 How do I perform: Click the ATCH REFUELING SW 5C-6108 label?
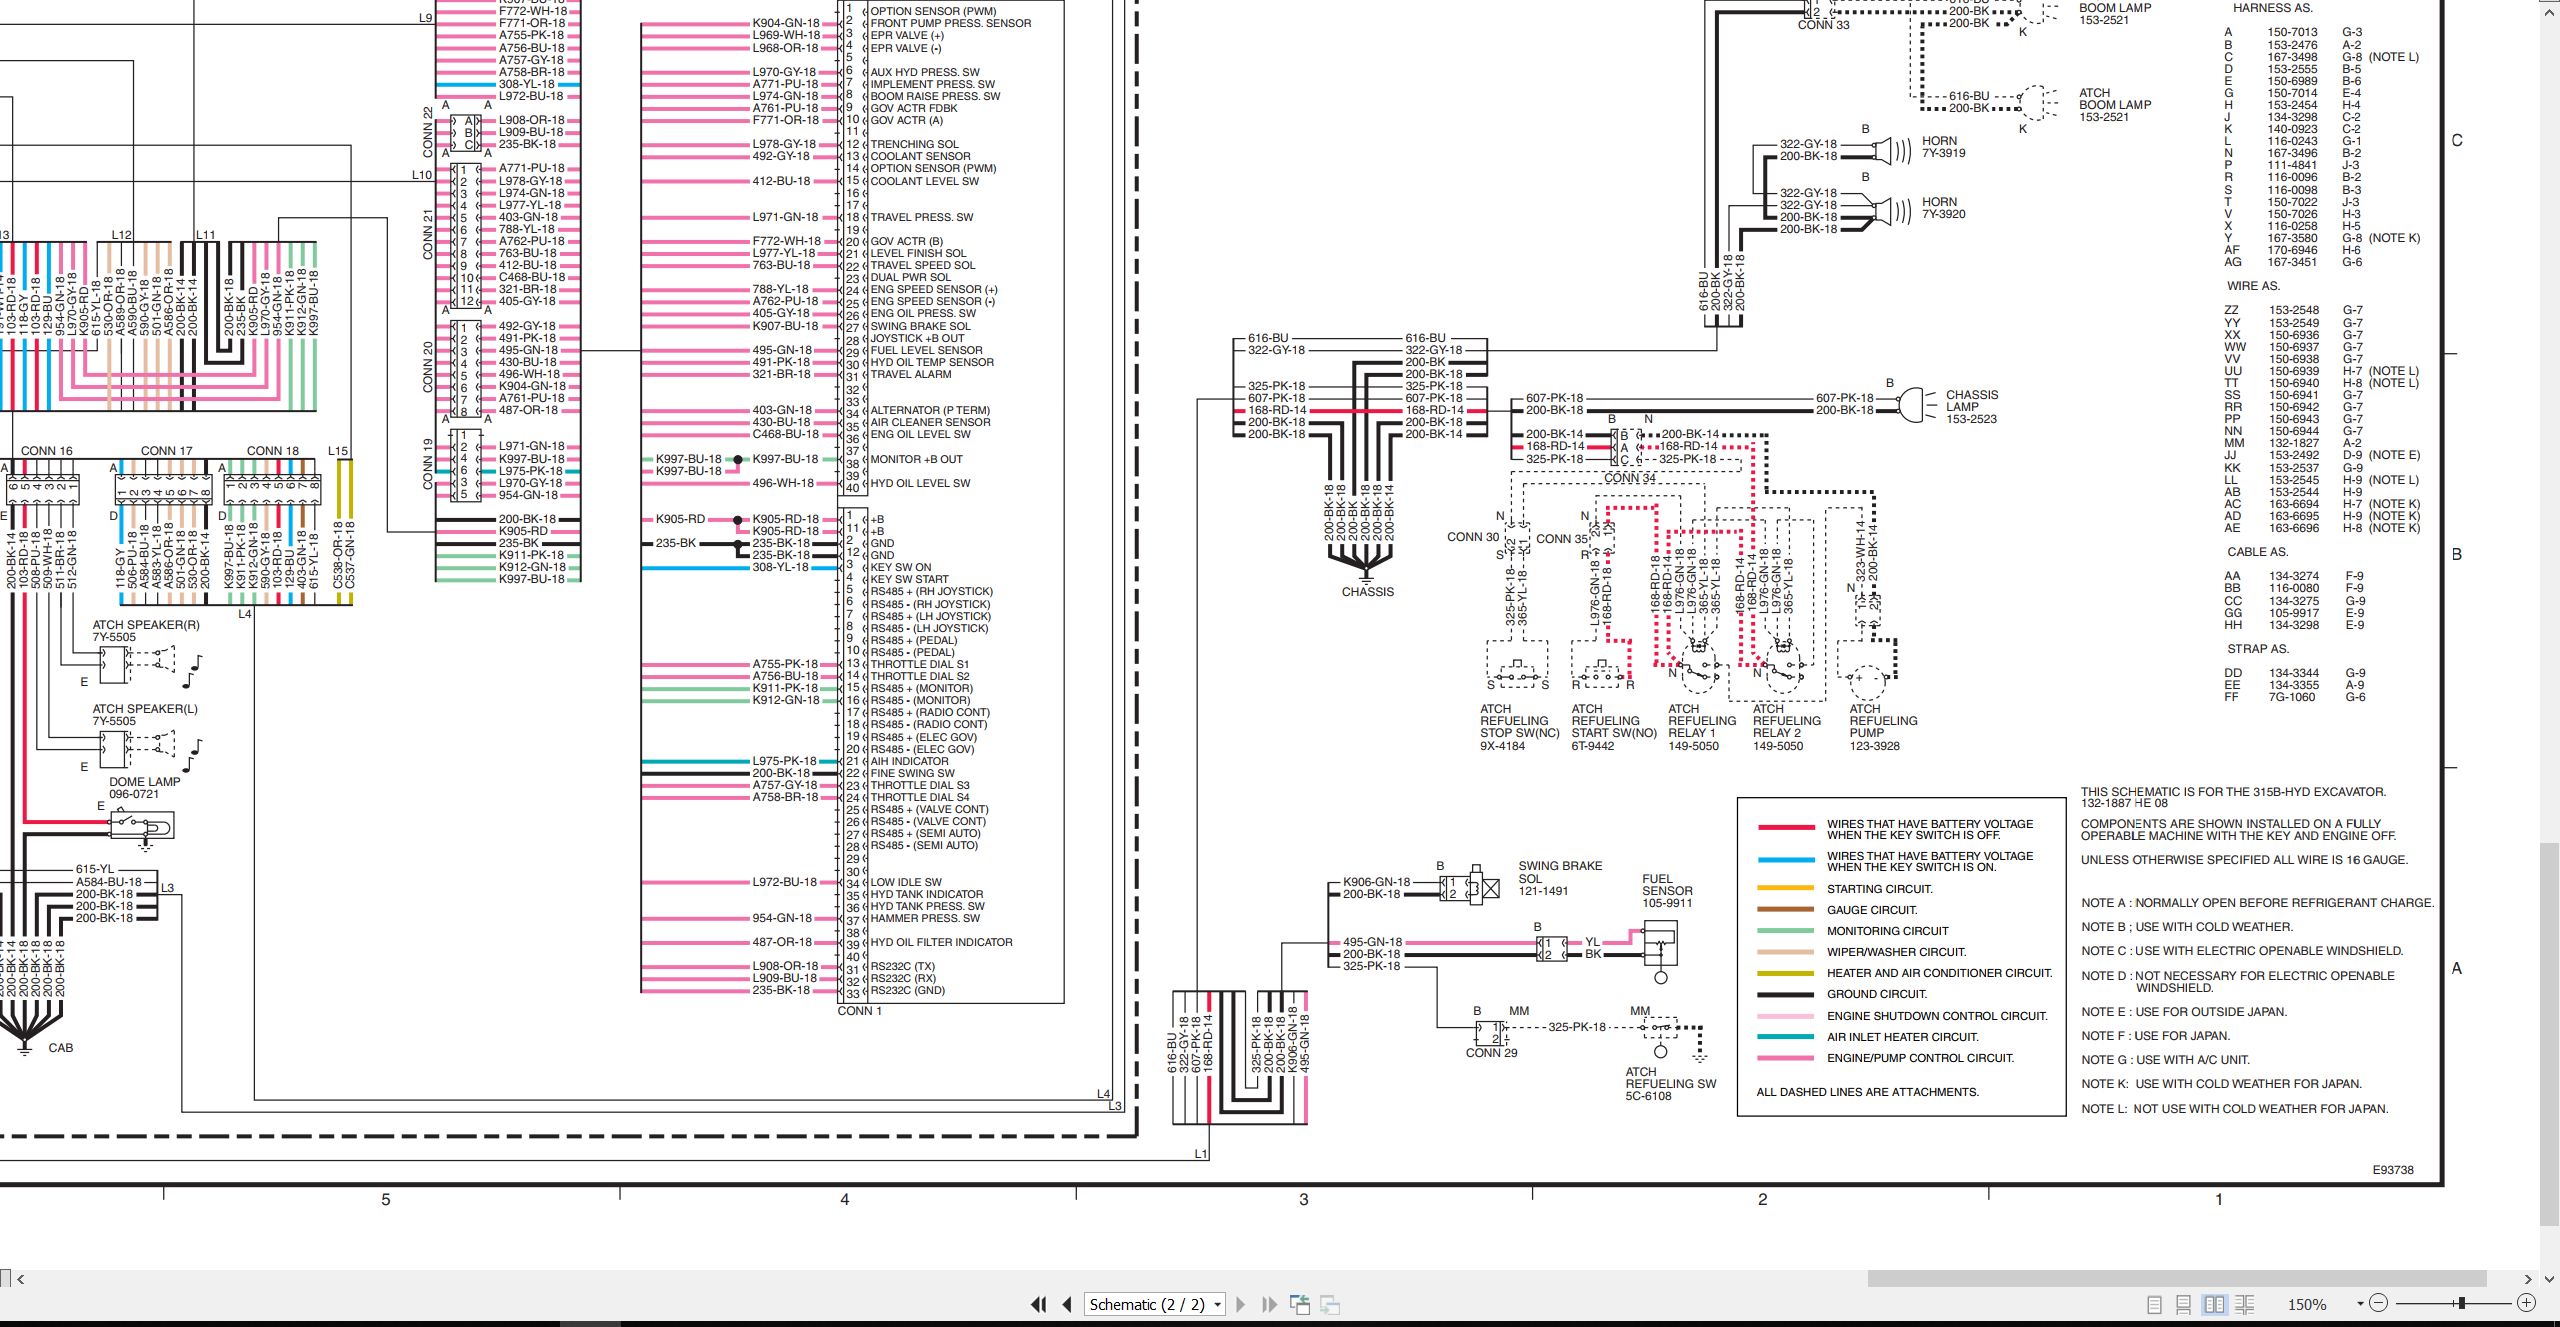click(1670, 1084)
